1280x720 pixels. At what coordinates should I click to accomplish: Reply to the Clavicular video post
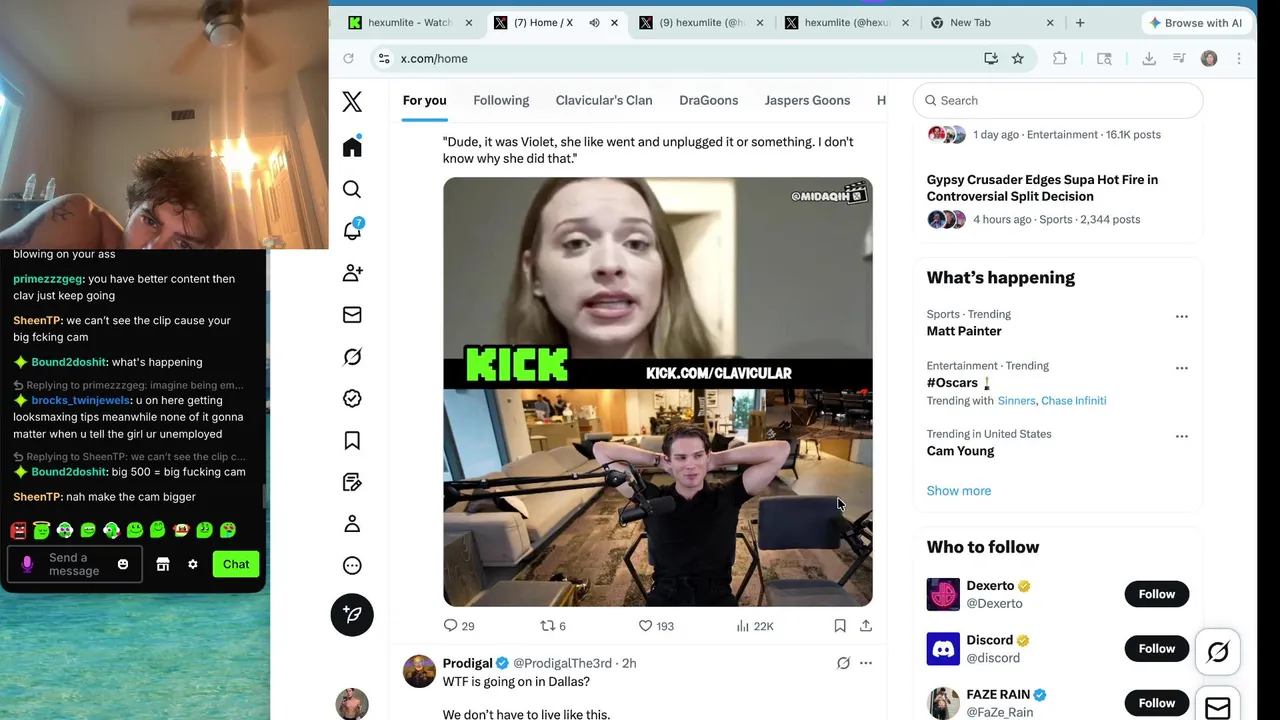click(x=459, y=626)
